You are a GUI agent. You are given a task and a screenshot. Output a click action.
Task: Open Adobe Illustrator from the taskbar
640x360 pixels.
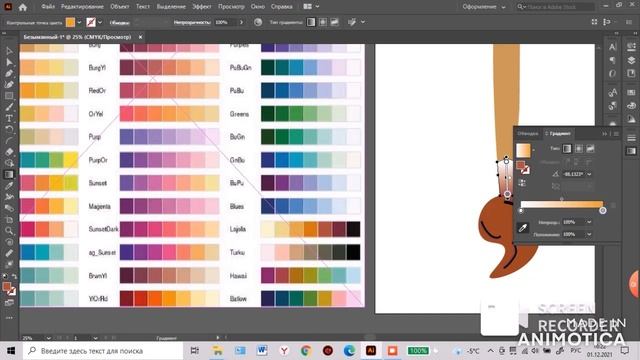coord(371,351)
